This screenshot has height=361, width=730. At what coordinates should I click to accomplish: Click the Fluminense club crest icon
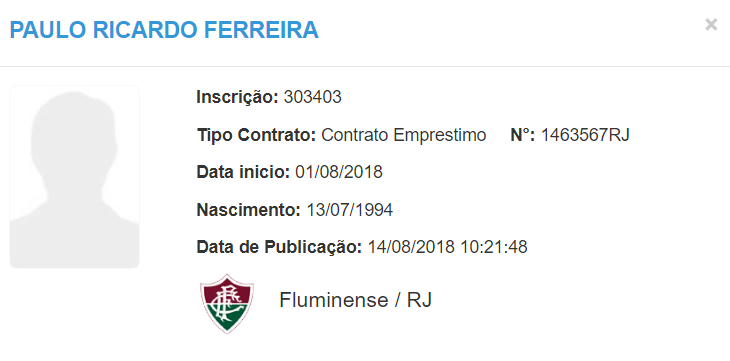tap(227, 303)
